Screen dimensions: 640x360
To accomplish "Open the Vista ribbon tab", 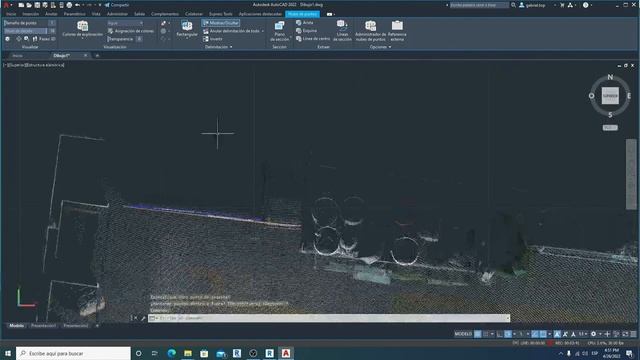I will pos(96,14).
